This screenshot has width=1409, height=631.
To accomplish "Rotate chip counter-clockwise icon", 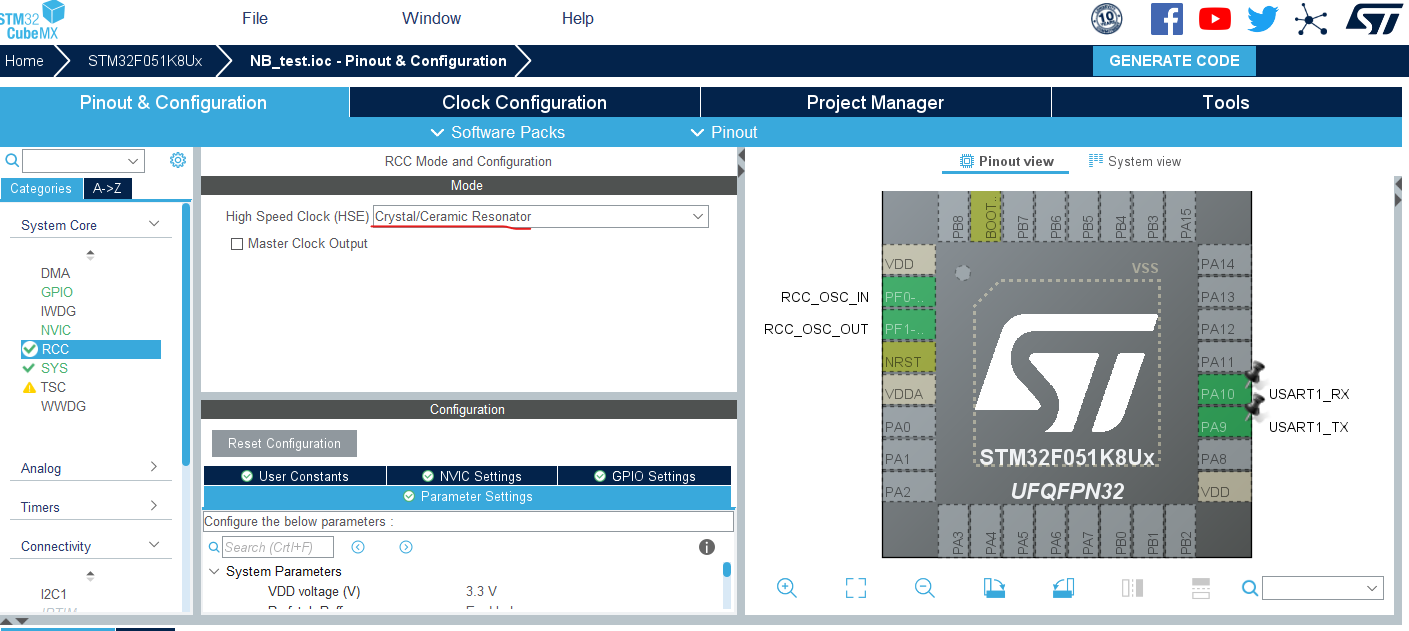I will tap(1063, 588).
